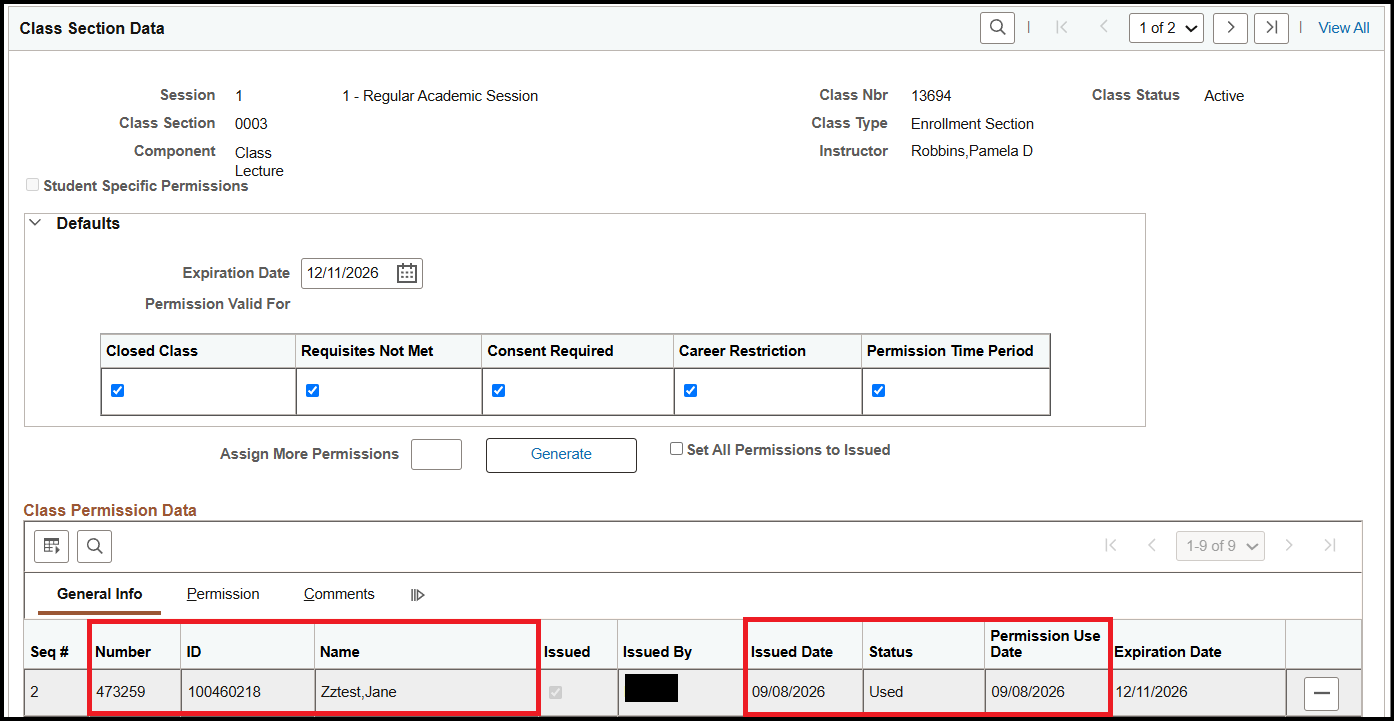This screenshot has width=1394, height=721.
Task: Jump to last class section record arrow
Action: [1271, 28]
